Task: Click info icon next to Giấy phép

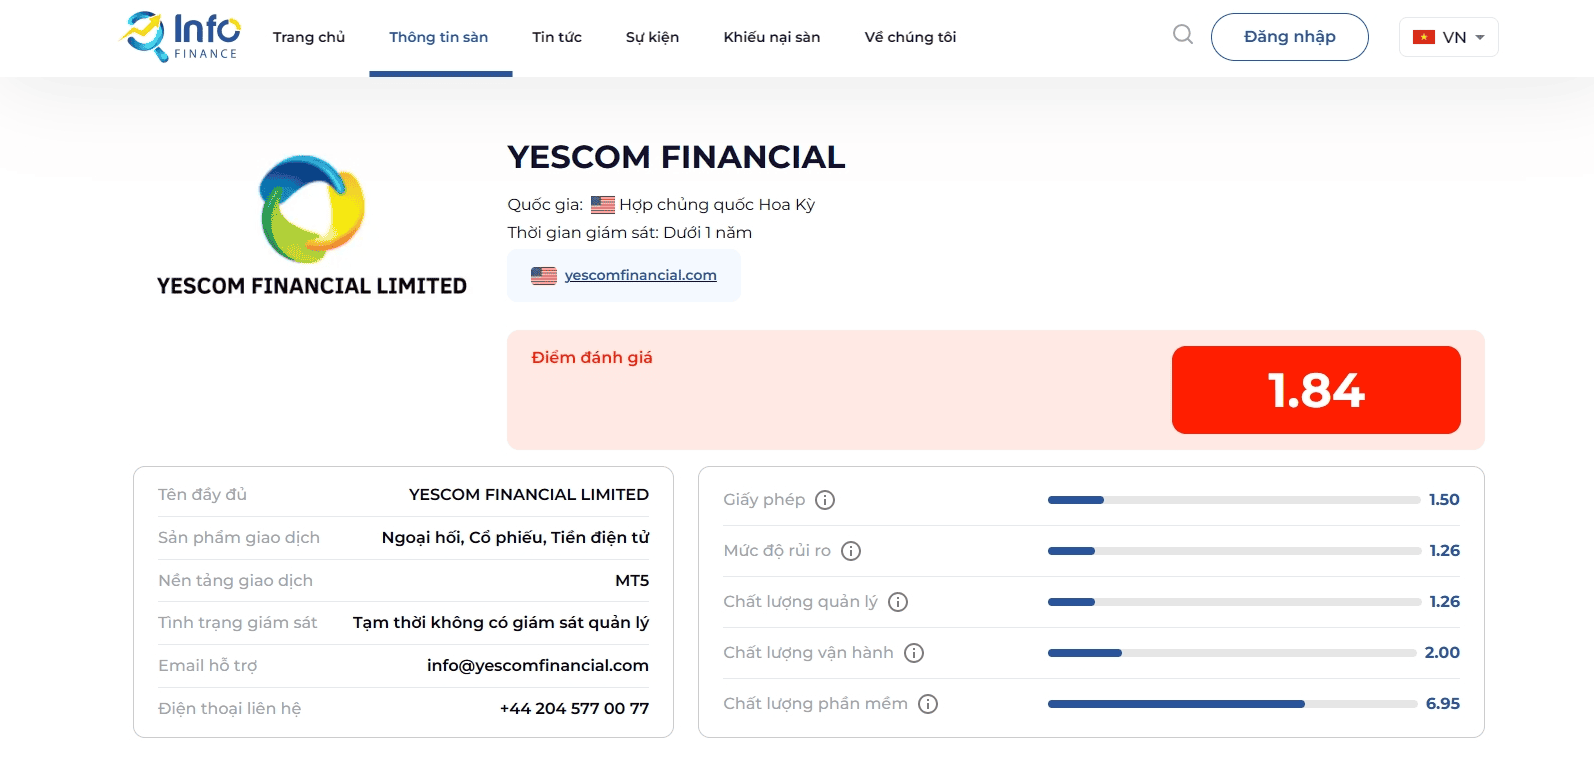Action: 825,500
